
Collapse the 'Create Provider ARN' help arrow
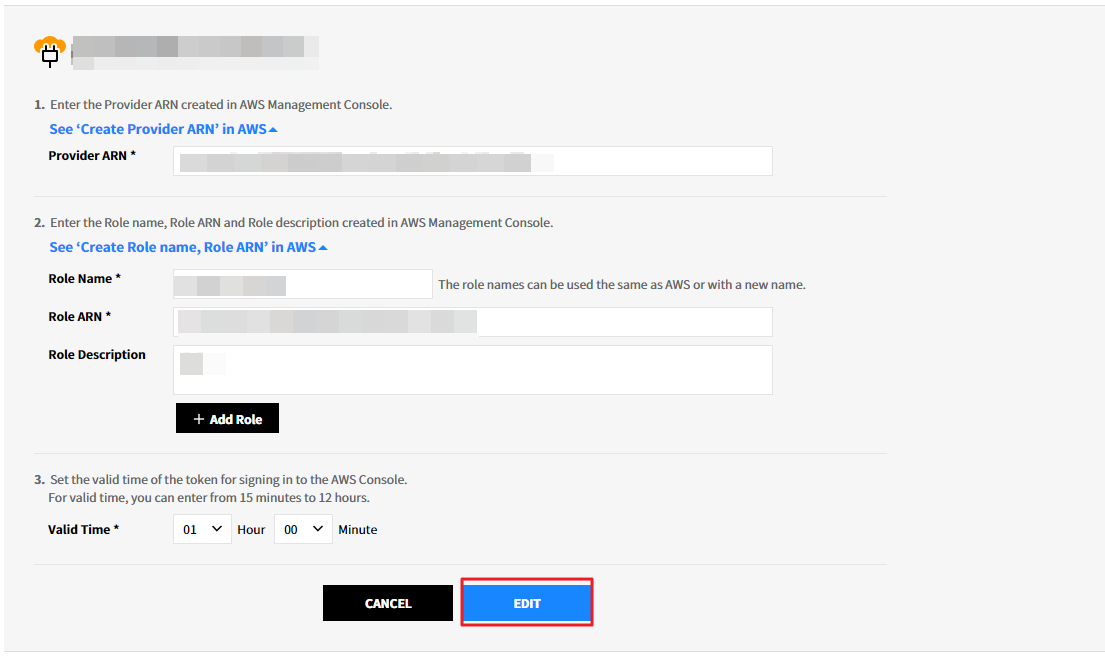click(x=273, y=130)
